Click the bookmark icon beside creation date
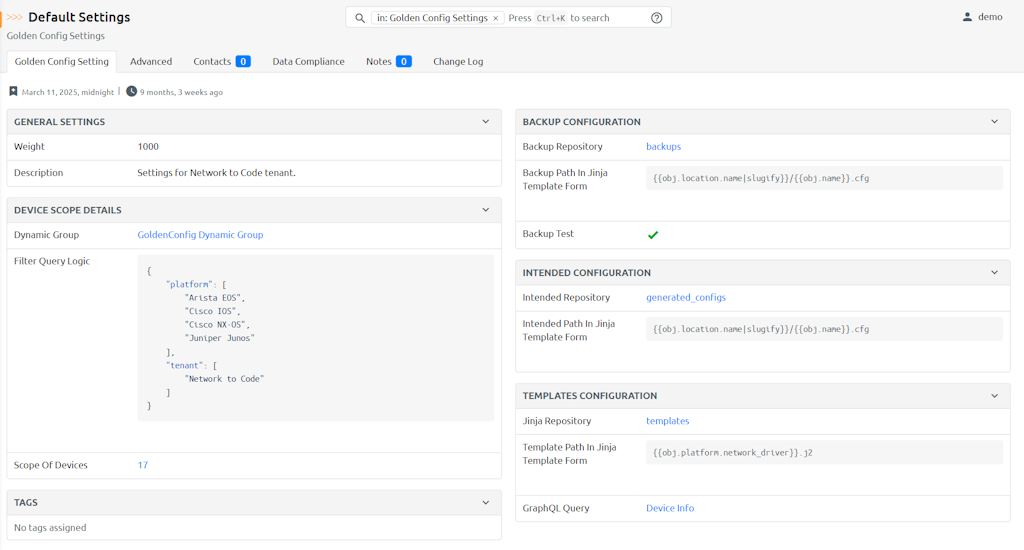Screen dimensions: 1024x550 coord(13,92)
